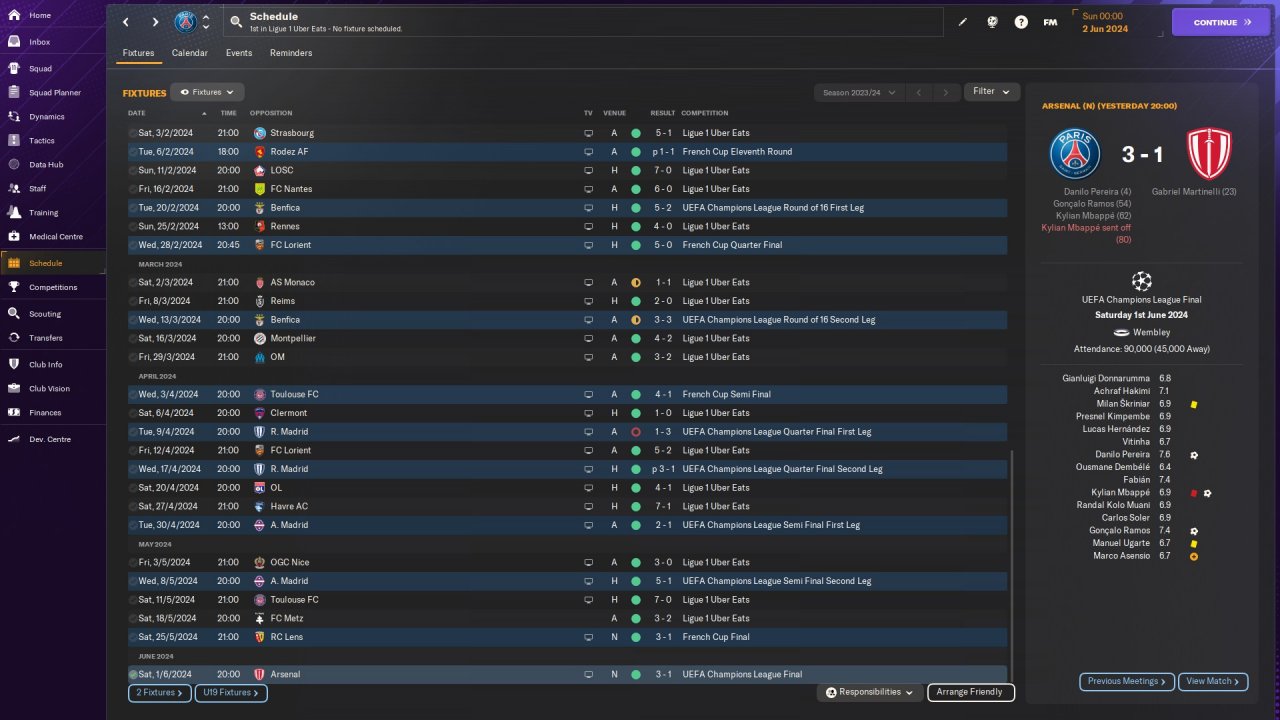Click the fixtures list vertical scrollbar
The width and height of the screenshot is (1280, 720).
pyautogui.click(x=1012, y=565)
